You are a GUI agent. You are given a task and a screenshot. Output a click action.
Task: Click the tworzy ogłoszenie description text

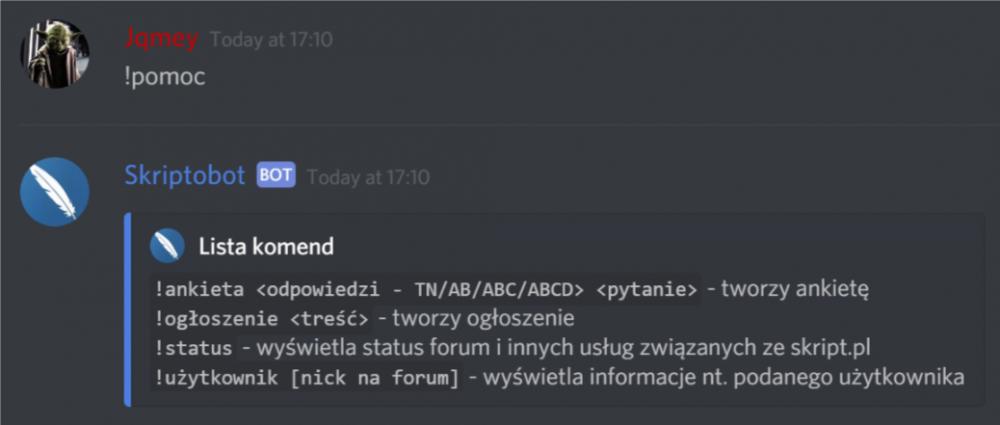point(483,318)
